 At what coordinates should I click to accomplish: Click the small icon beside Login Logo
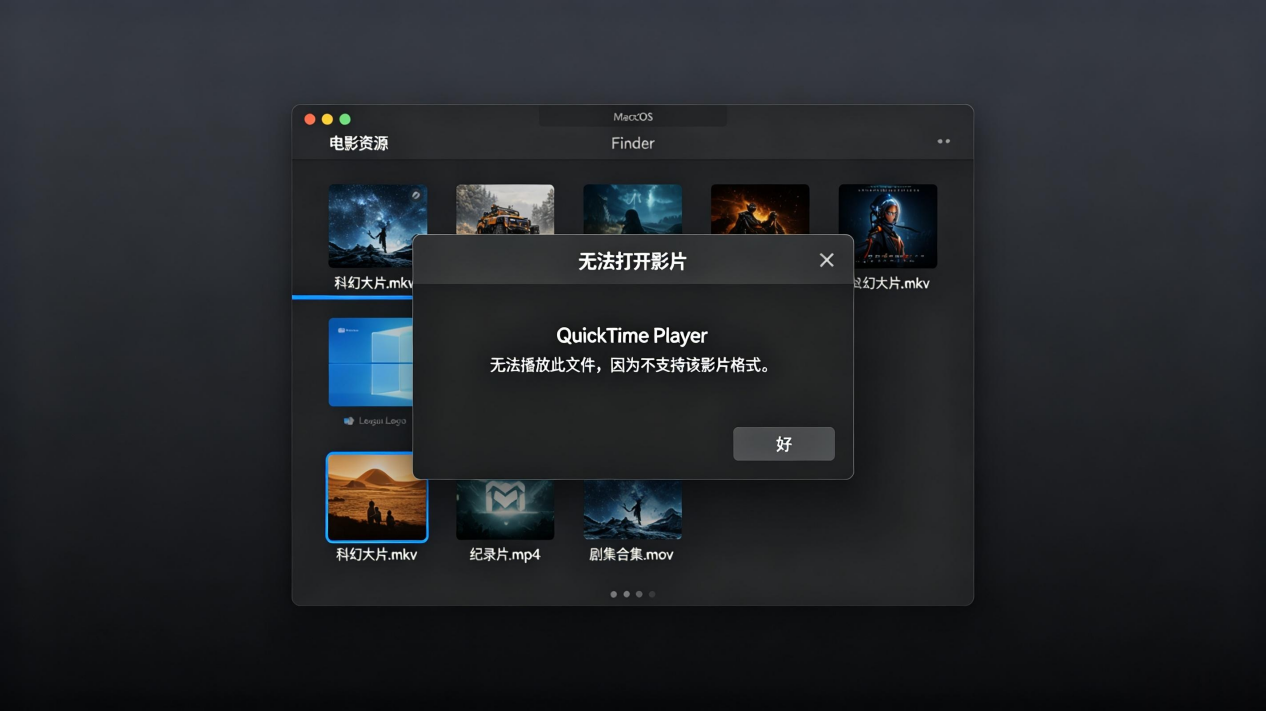coord(348,421)
